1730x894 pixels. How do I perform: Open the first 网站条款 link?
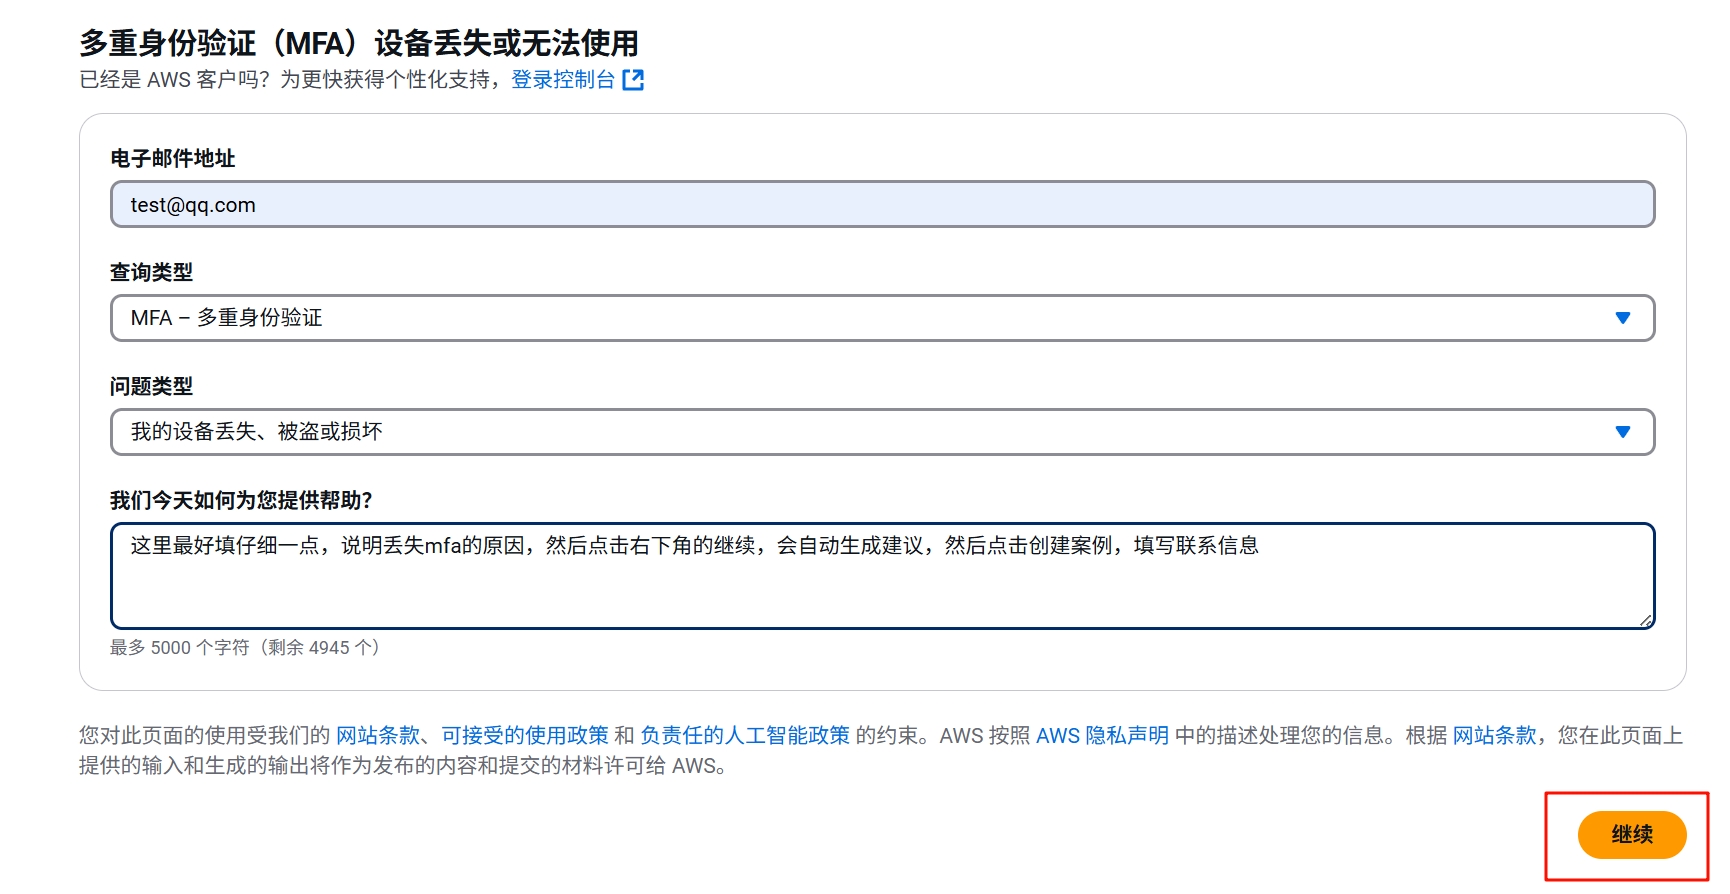tap(378, 736)
